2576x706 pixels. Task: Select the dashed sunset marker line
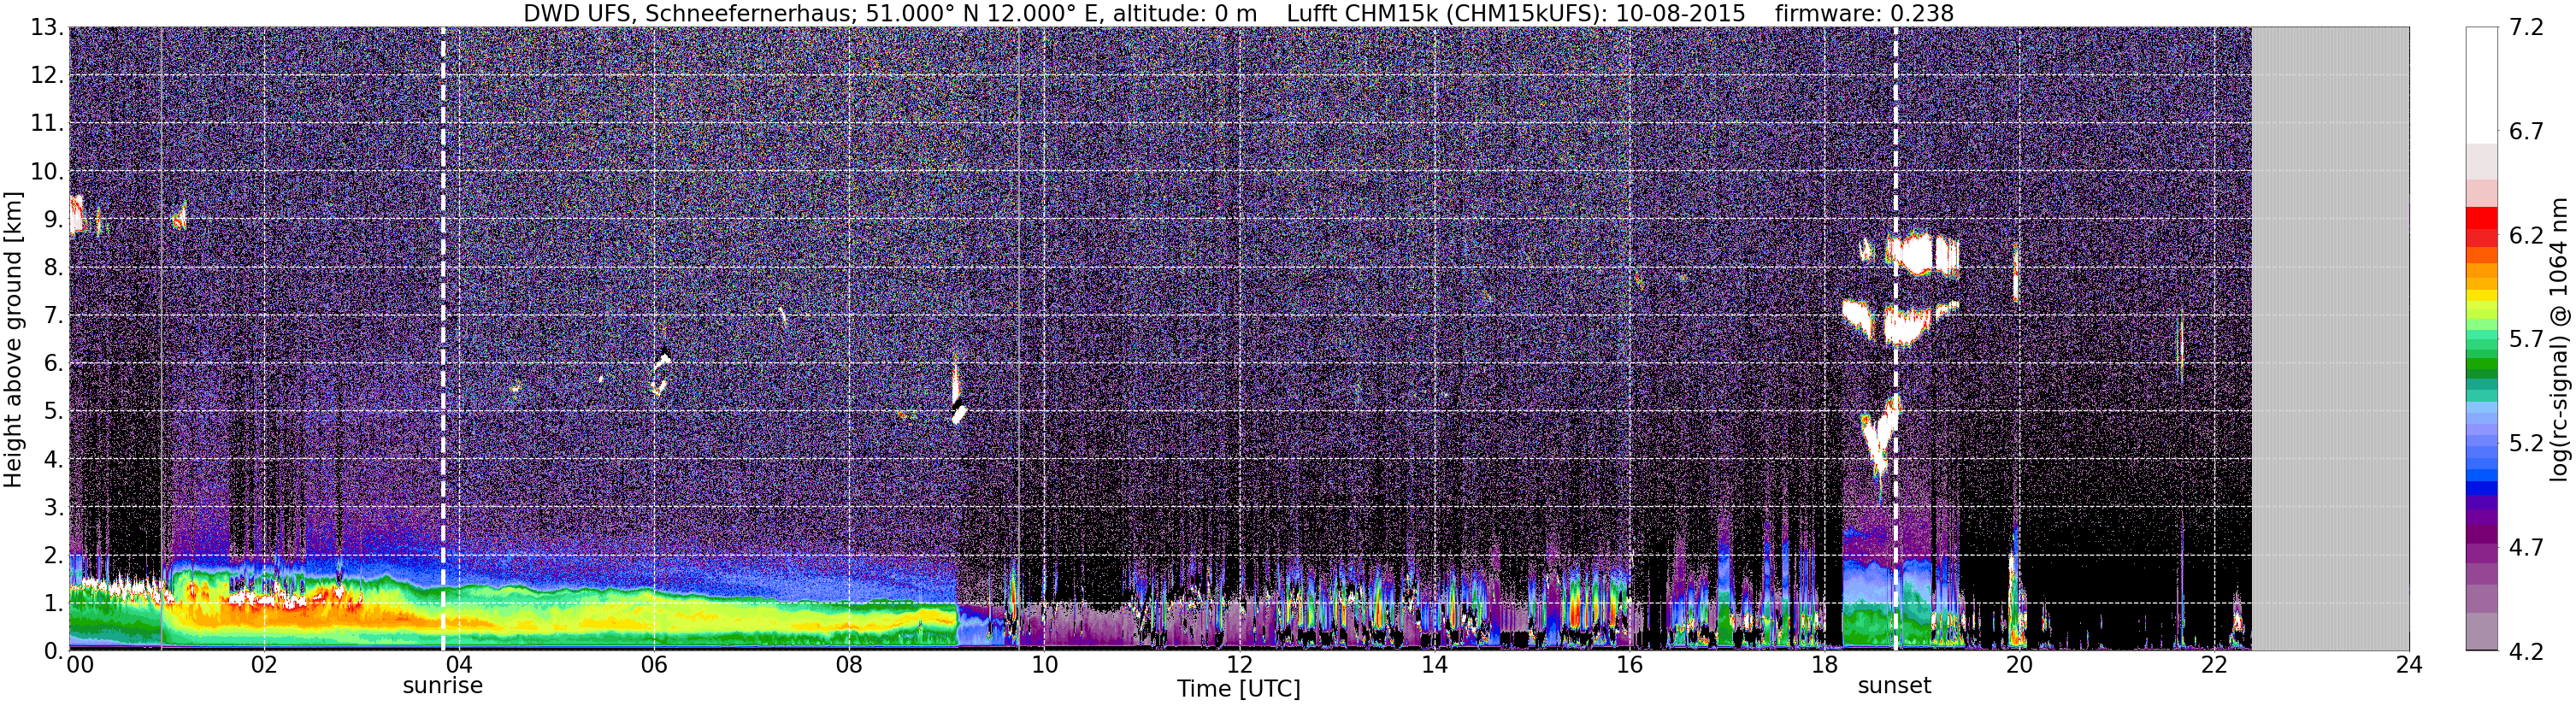pos(1895,338)
